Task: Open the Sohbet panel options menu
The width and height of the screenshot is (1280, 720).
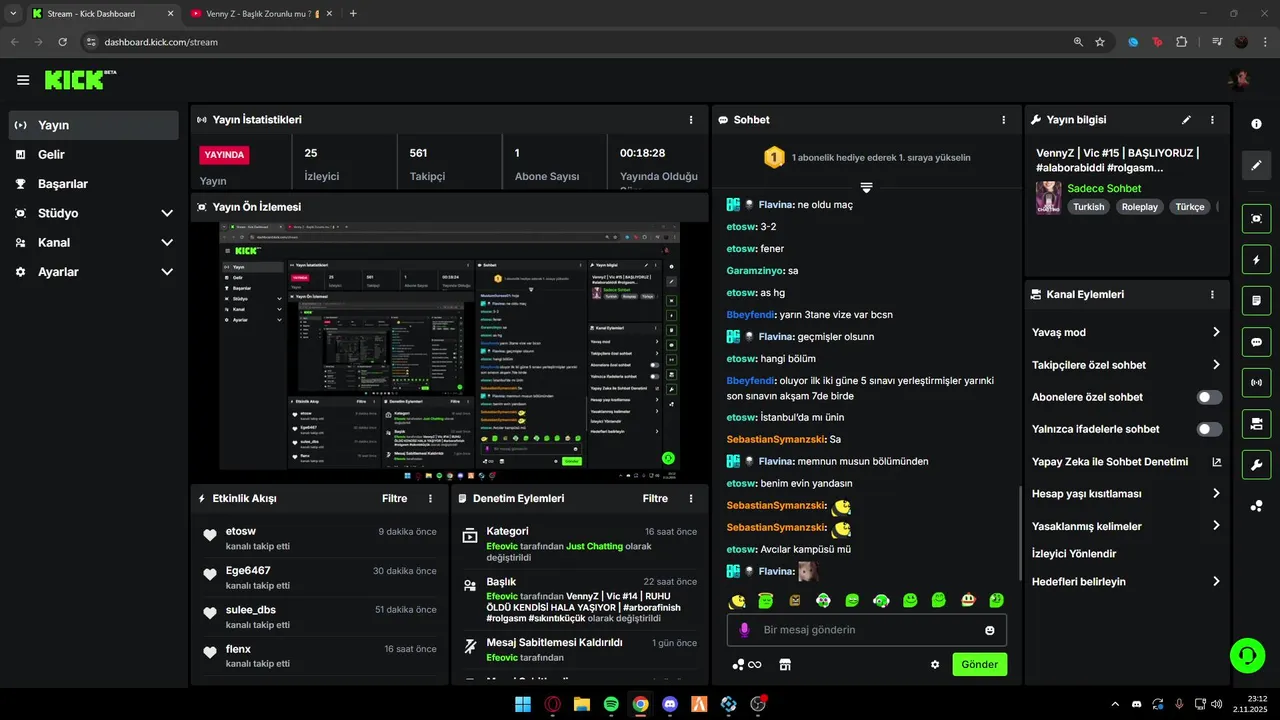Action: (1004, 119)
